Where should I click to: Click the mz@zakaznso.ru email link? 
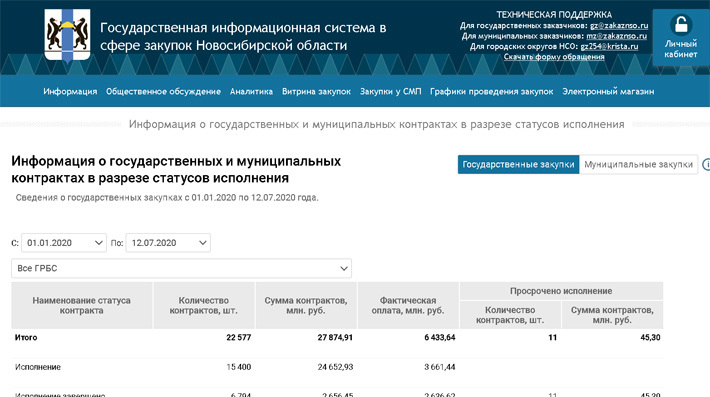click(x=617, y=36)
